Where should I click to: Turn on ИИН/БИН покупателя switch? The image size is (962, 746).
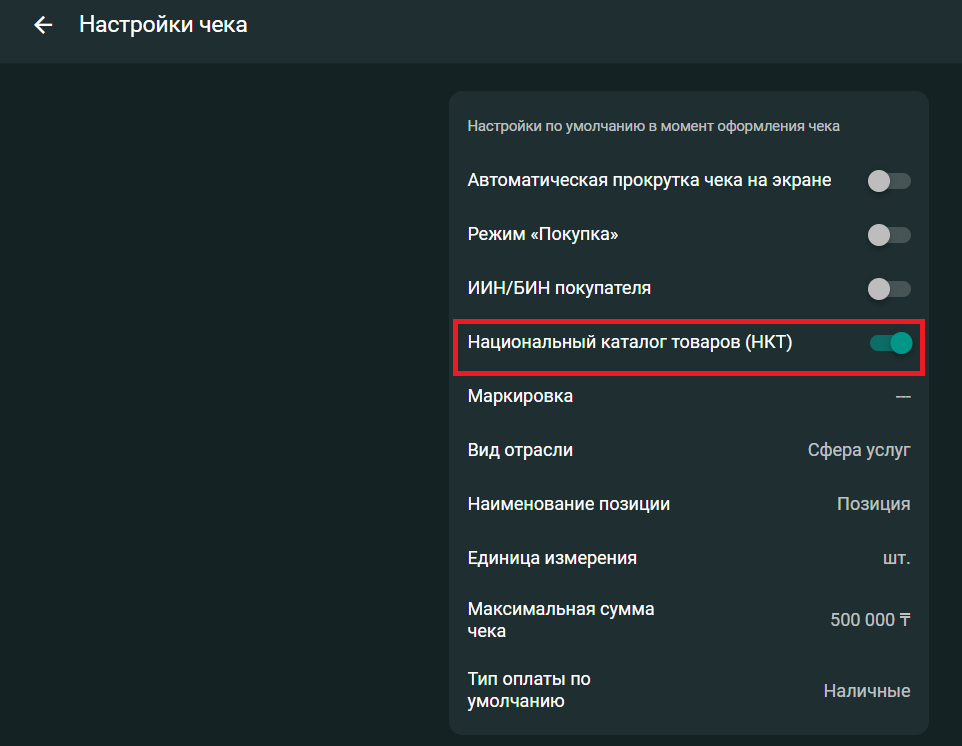click(x=889, y=289)
